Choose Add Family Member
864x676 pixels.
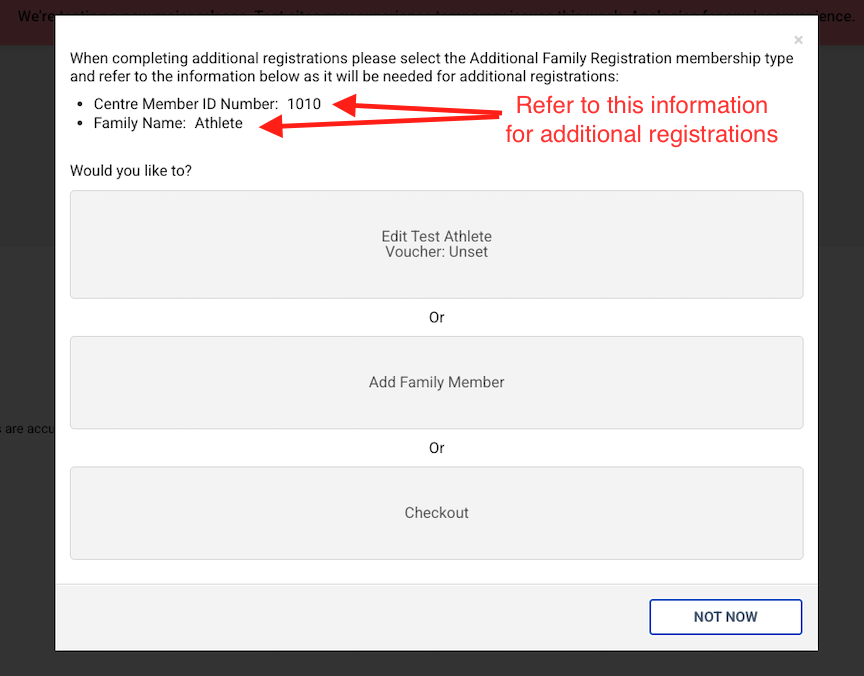436,382
